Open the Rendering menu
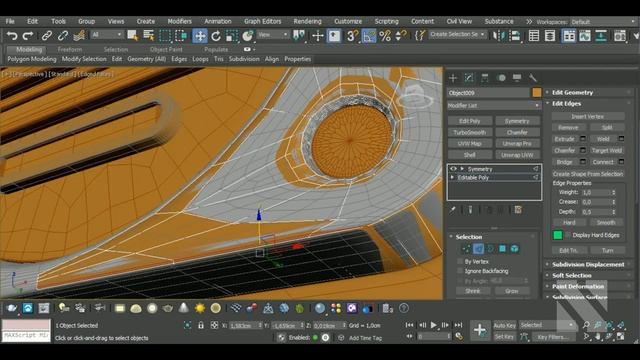 [x=307, y=21]
